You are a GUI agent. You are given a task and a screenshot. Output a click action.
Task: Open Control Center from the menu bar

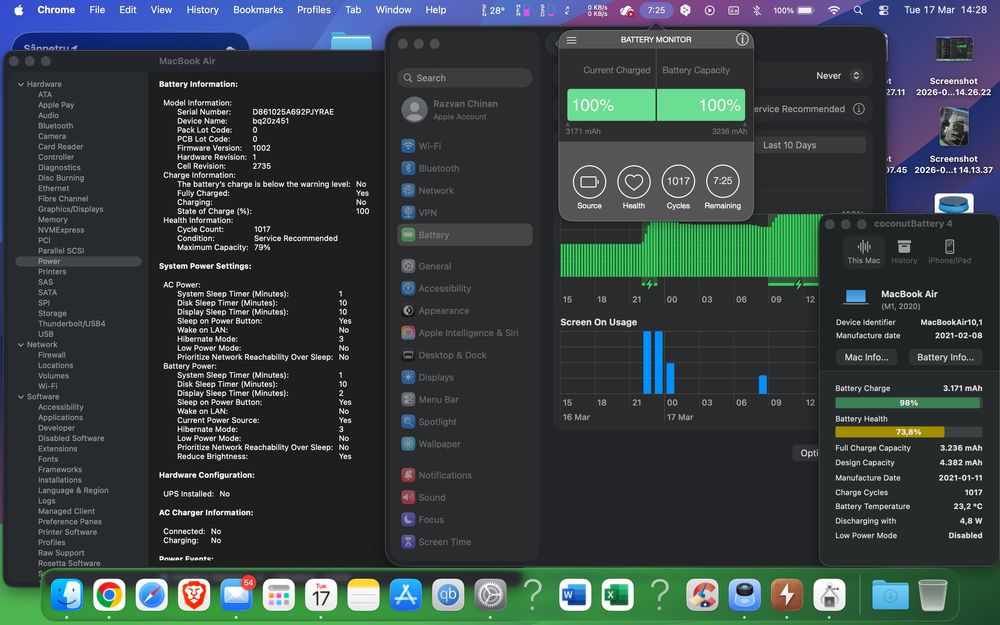coord(883,10)
